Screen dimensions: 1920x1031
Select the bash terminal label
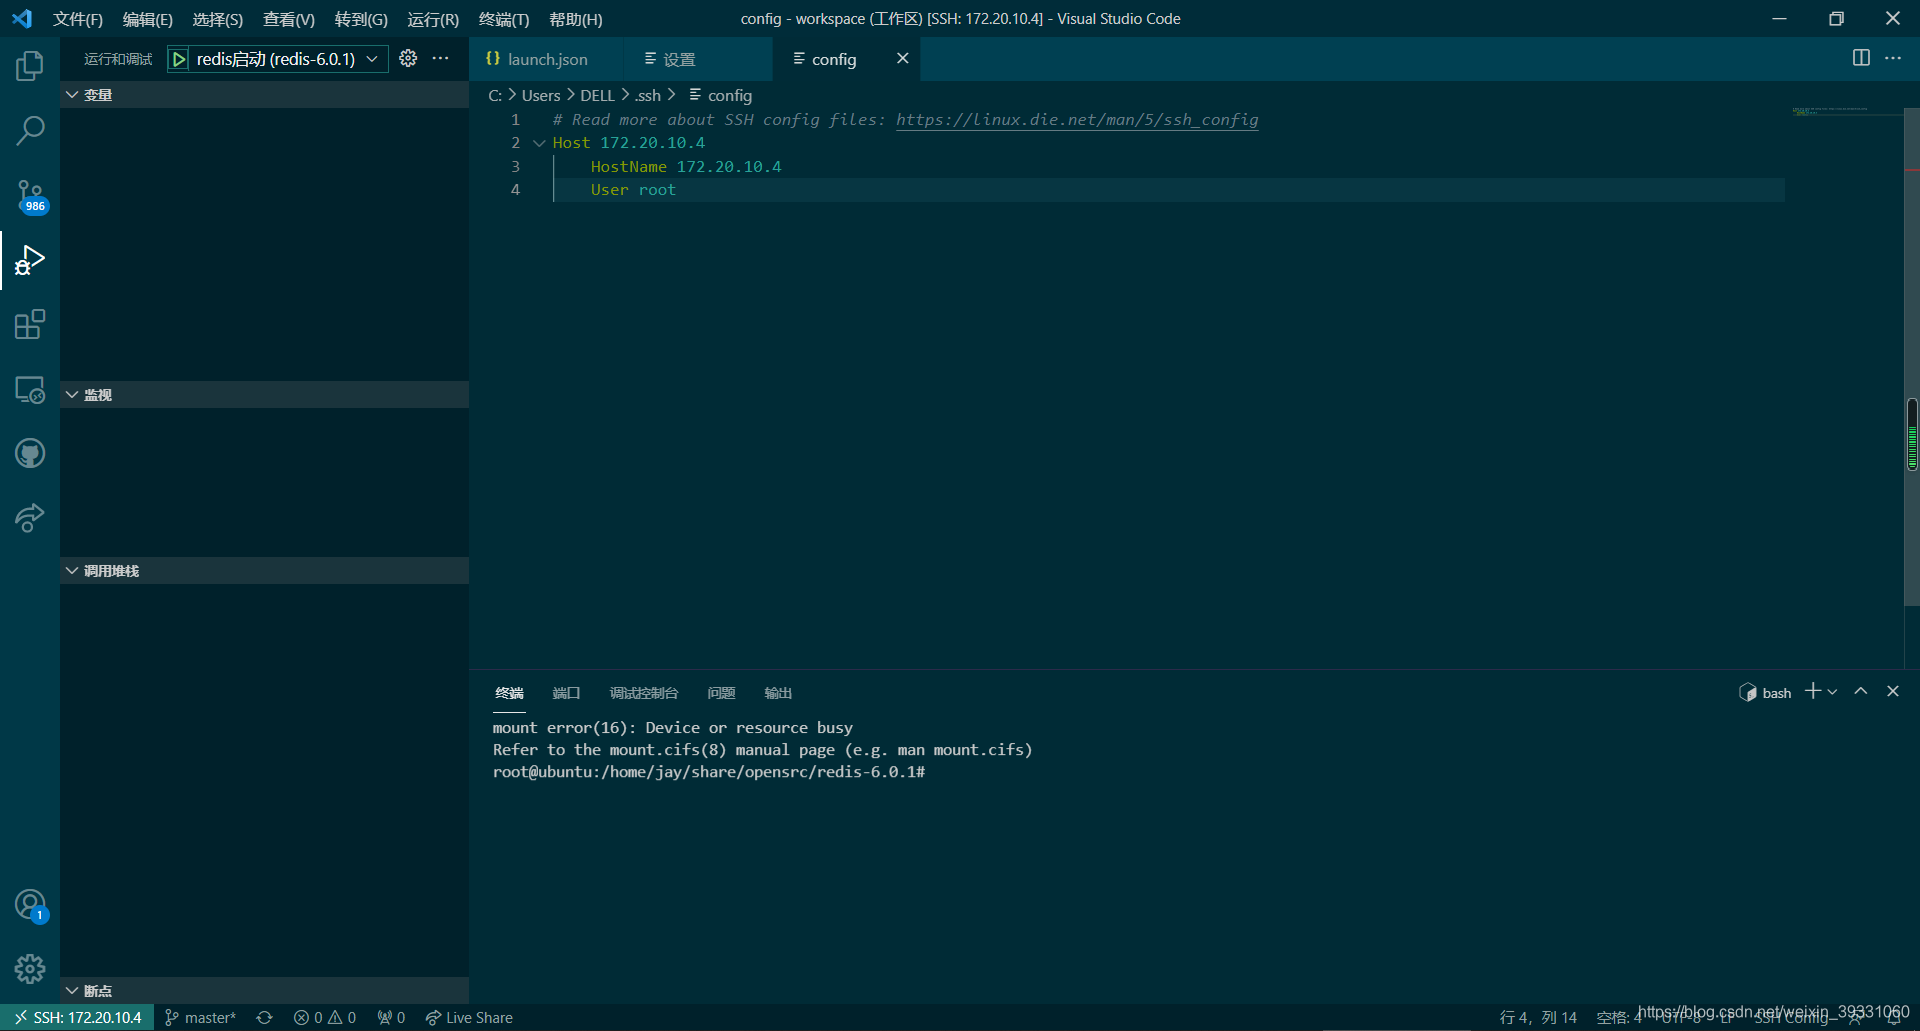1766,692
